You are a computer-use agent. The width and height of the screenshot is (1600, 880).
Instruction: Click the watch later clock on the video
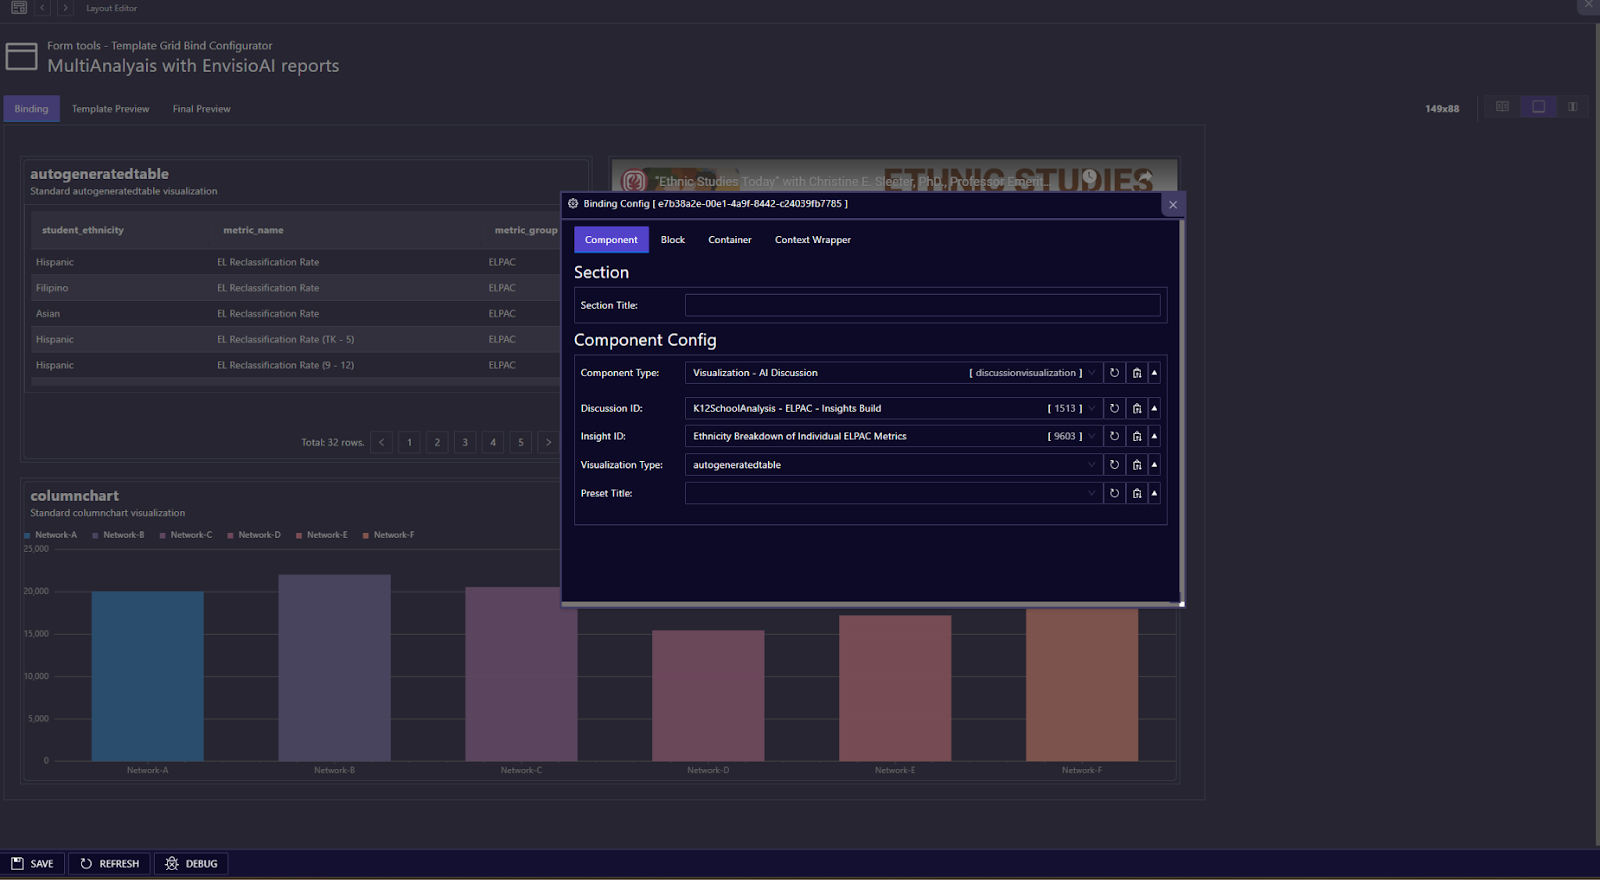click(x=1090, y=177)
